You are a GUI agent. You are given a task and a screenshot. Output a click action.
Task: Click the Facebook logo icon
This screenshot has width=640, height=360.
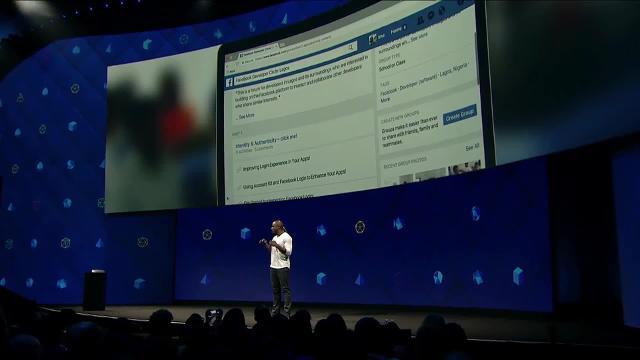click(229, 82)
